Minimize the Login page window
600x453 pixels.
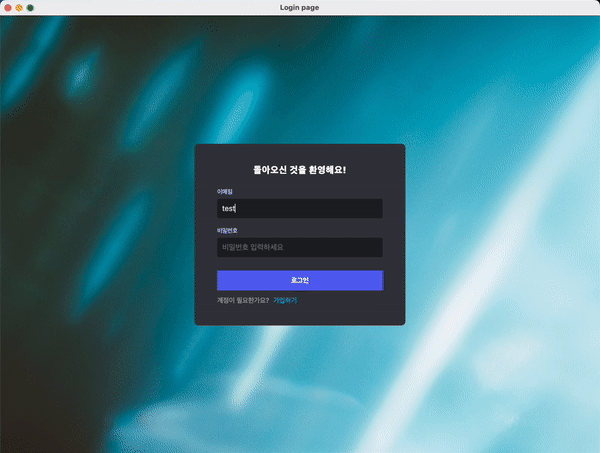tap(19, 8)
